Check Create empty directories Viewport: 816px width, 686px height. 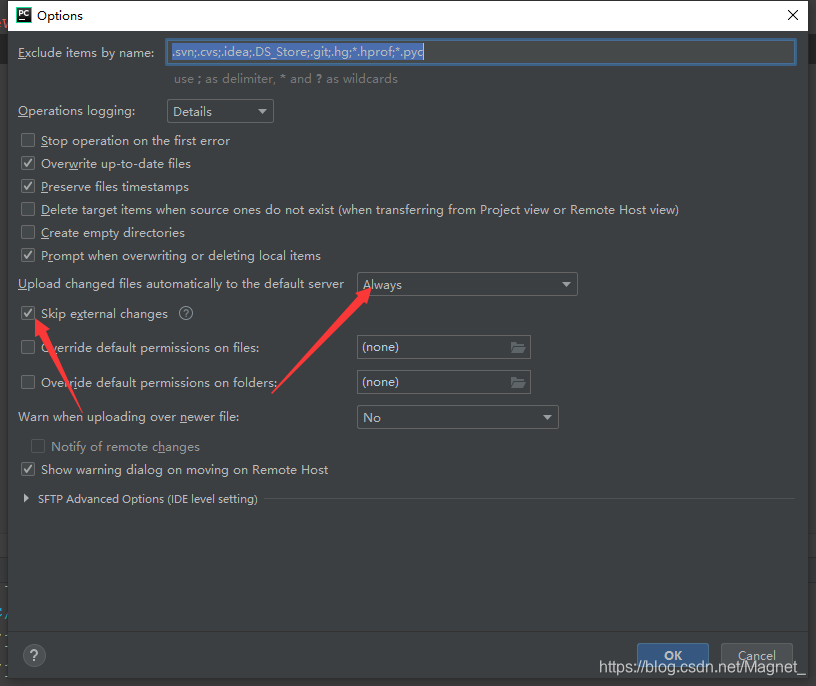click(x=28, y=232)
